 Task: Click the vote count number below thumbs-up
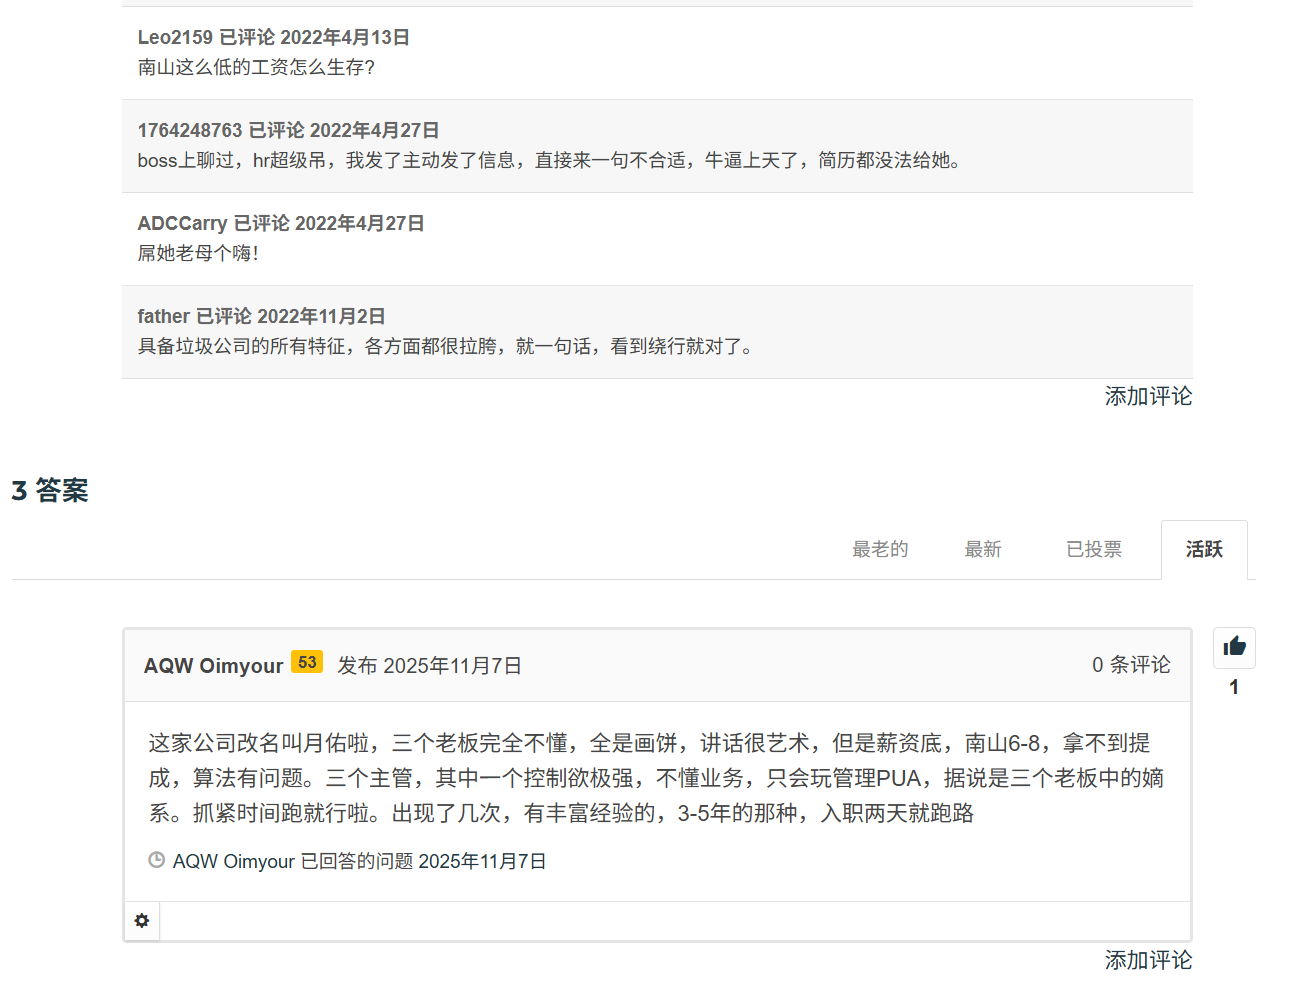pos(1234,687)
